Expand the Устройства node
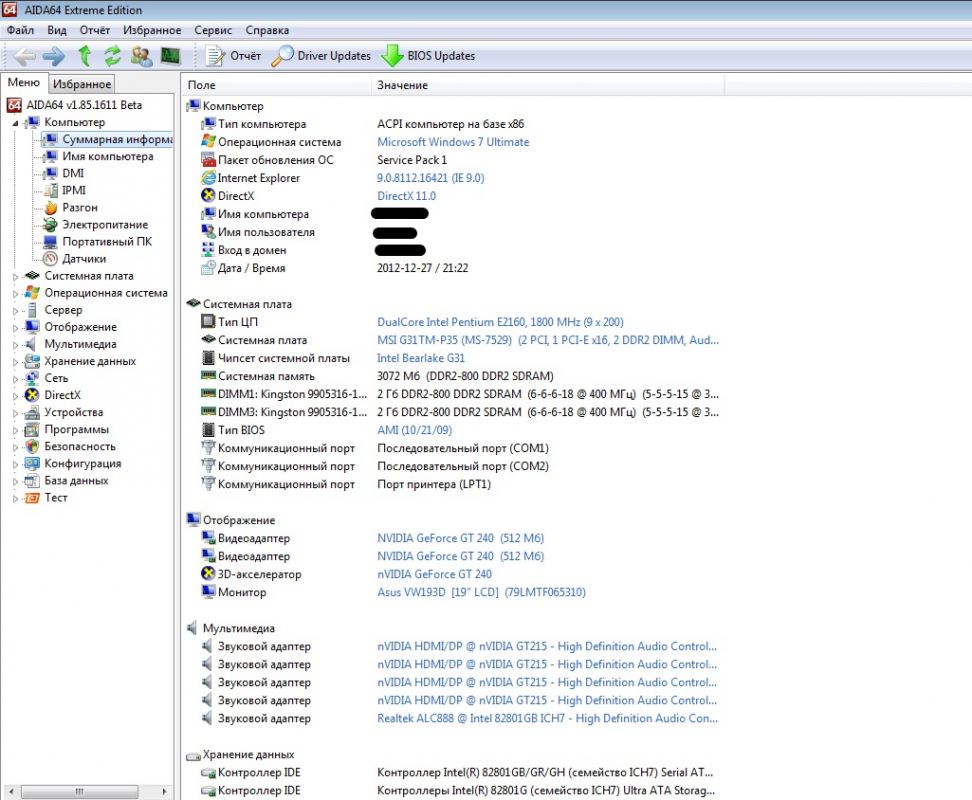Image resolution: width=972 pixels, height=800 pixels. (x=15, y=413)
